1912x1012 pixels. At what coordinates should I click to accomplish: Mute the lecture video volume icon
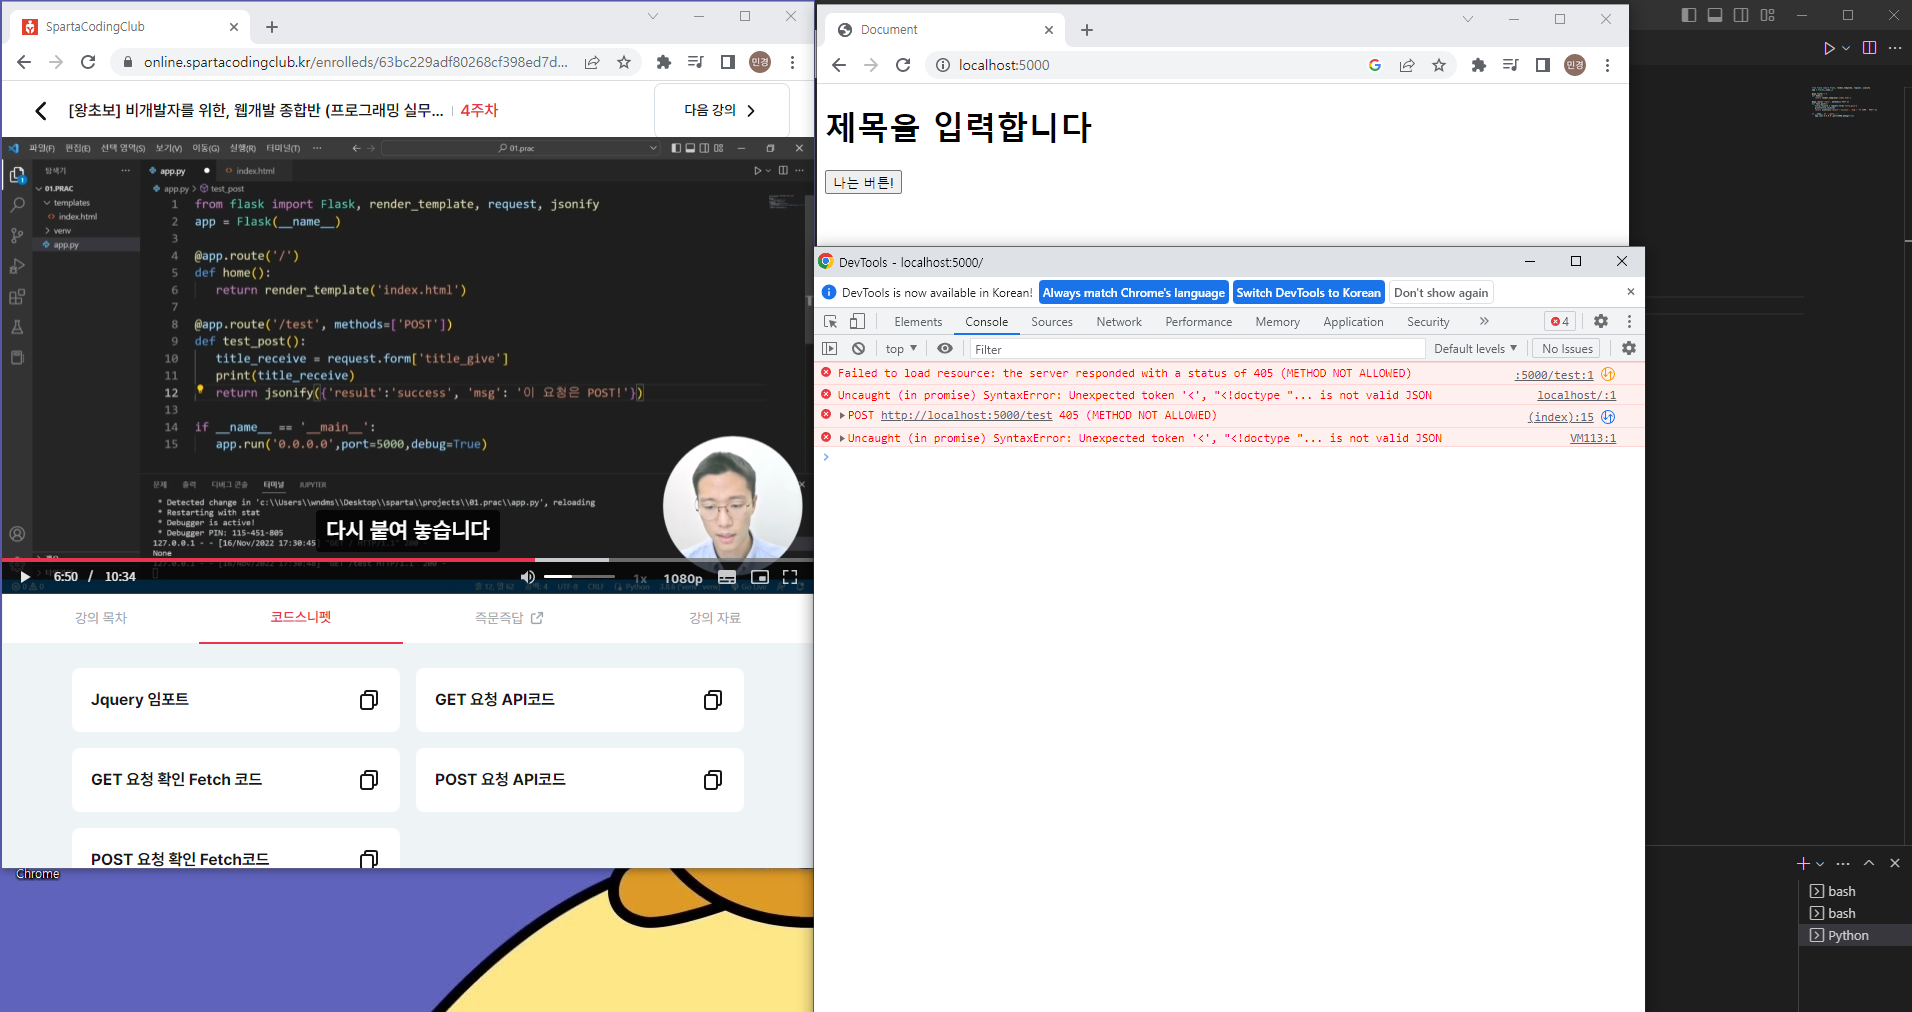point(528,577)
